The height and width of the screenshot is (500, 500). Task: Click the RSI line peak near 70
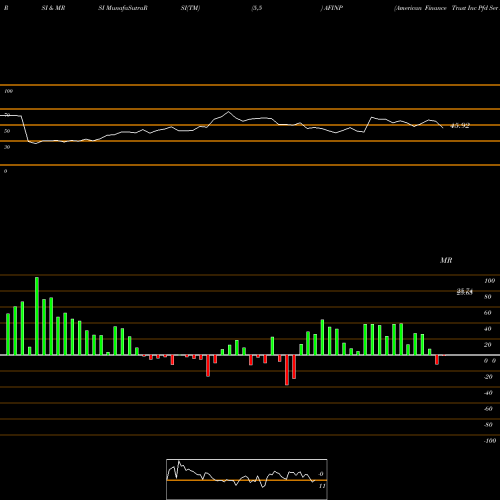[228, 112]
